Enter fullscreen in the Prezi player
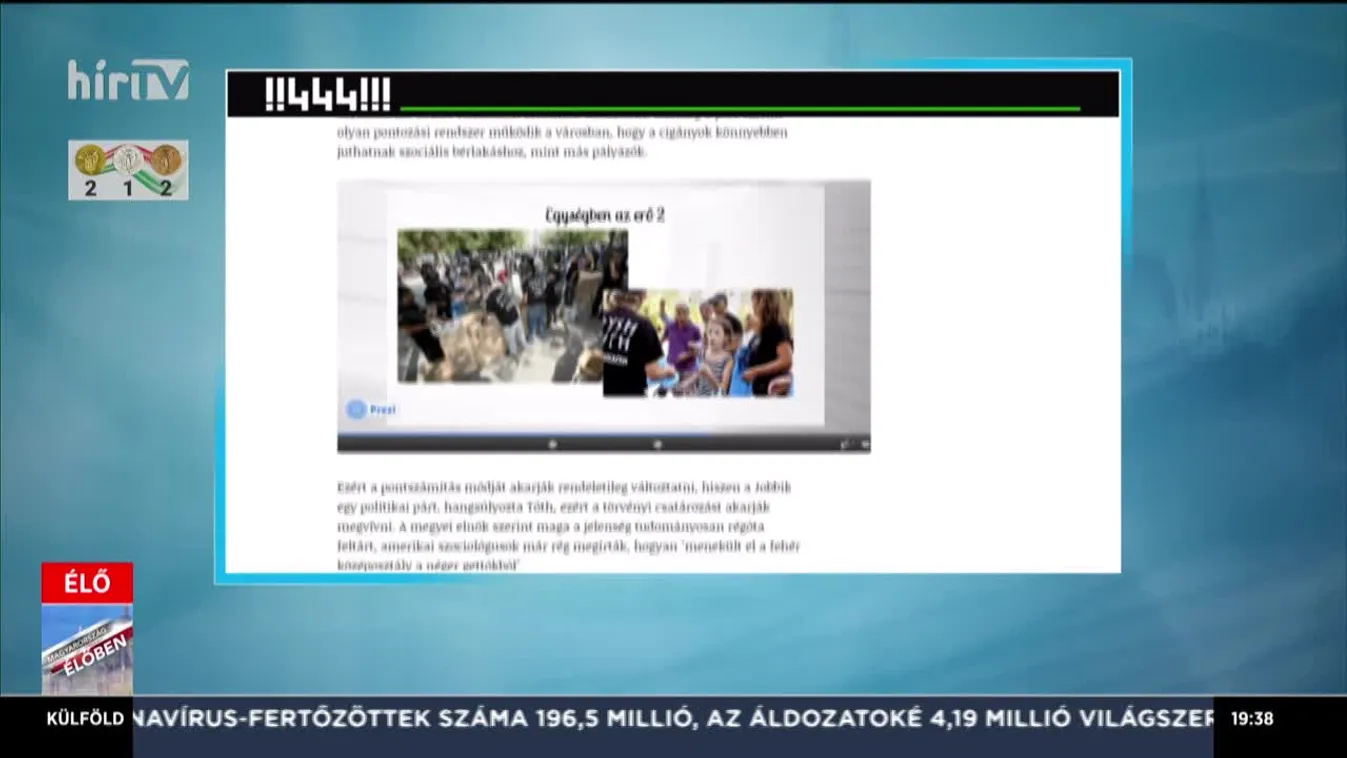The width and height of the screenshot is (1347, 758). 845,444
